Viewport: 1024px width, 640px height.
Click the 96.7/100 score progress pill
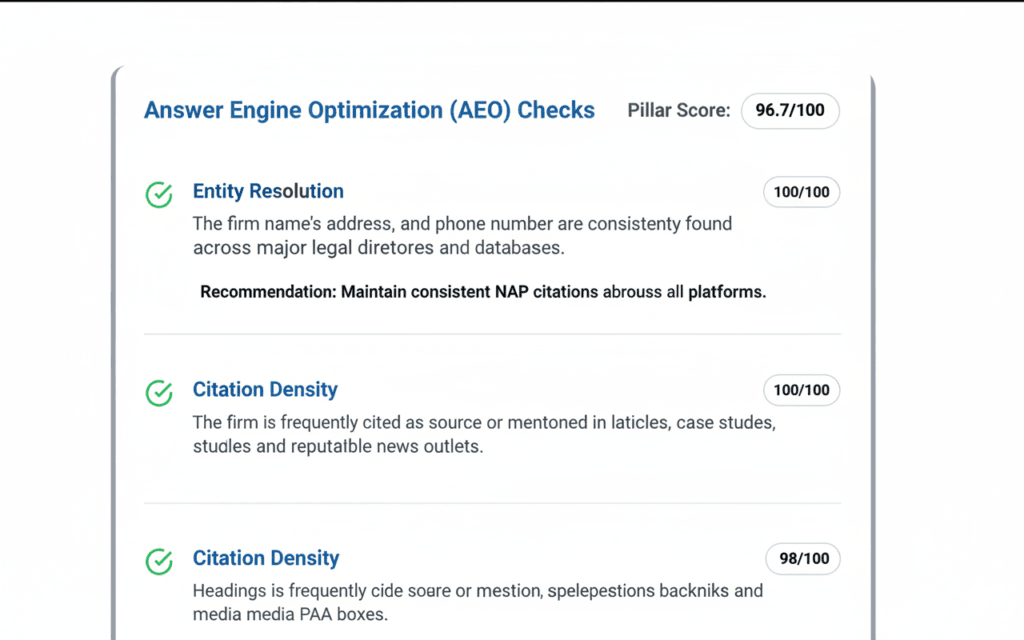pyautogui.click(x=790, y=111)
